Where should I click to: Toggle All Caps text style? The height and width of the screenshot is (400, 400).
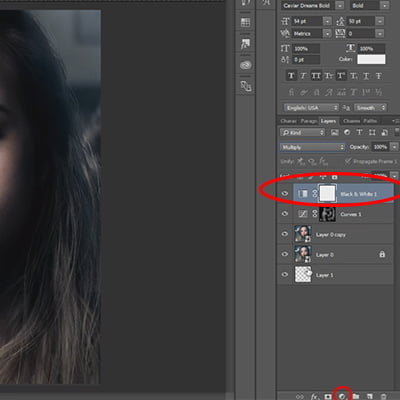click(x=316, y=76)
